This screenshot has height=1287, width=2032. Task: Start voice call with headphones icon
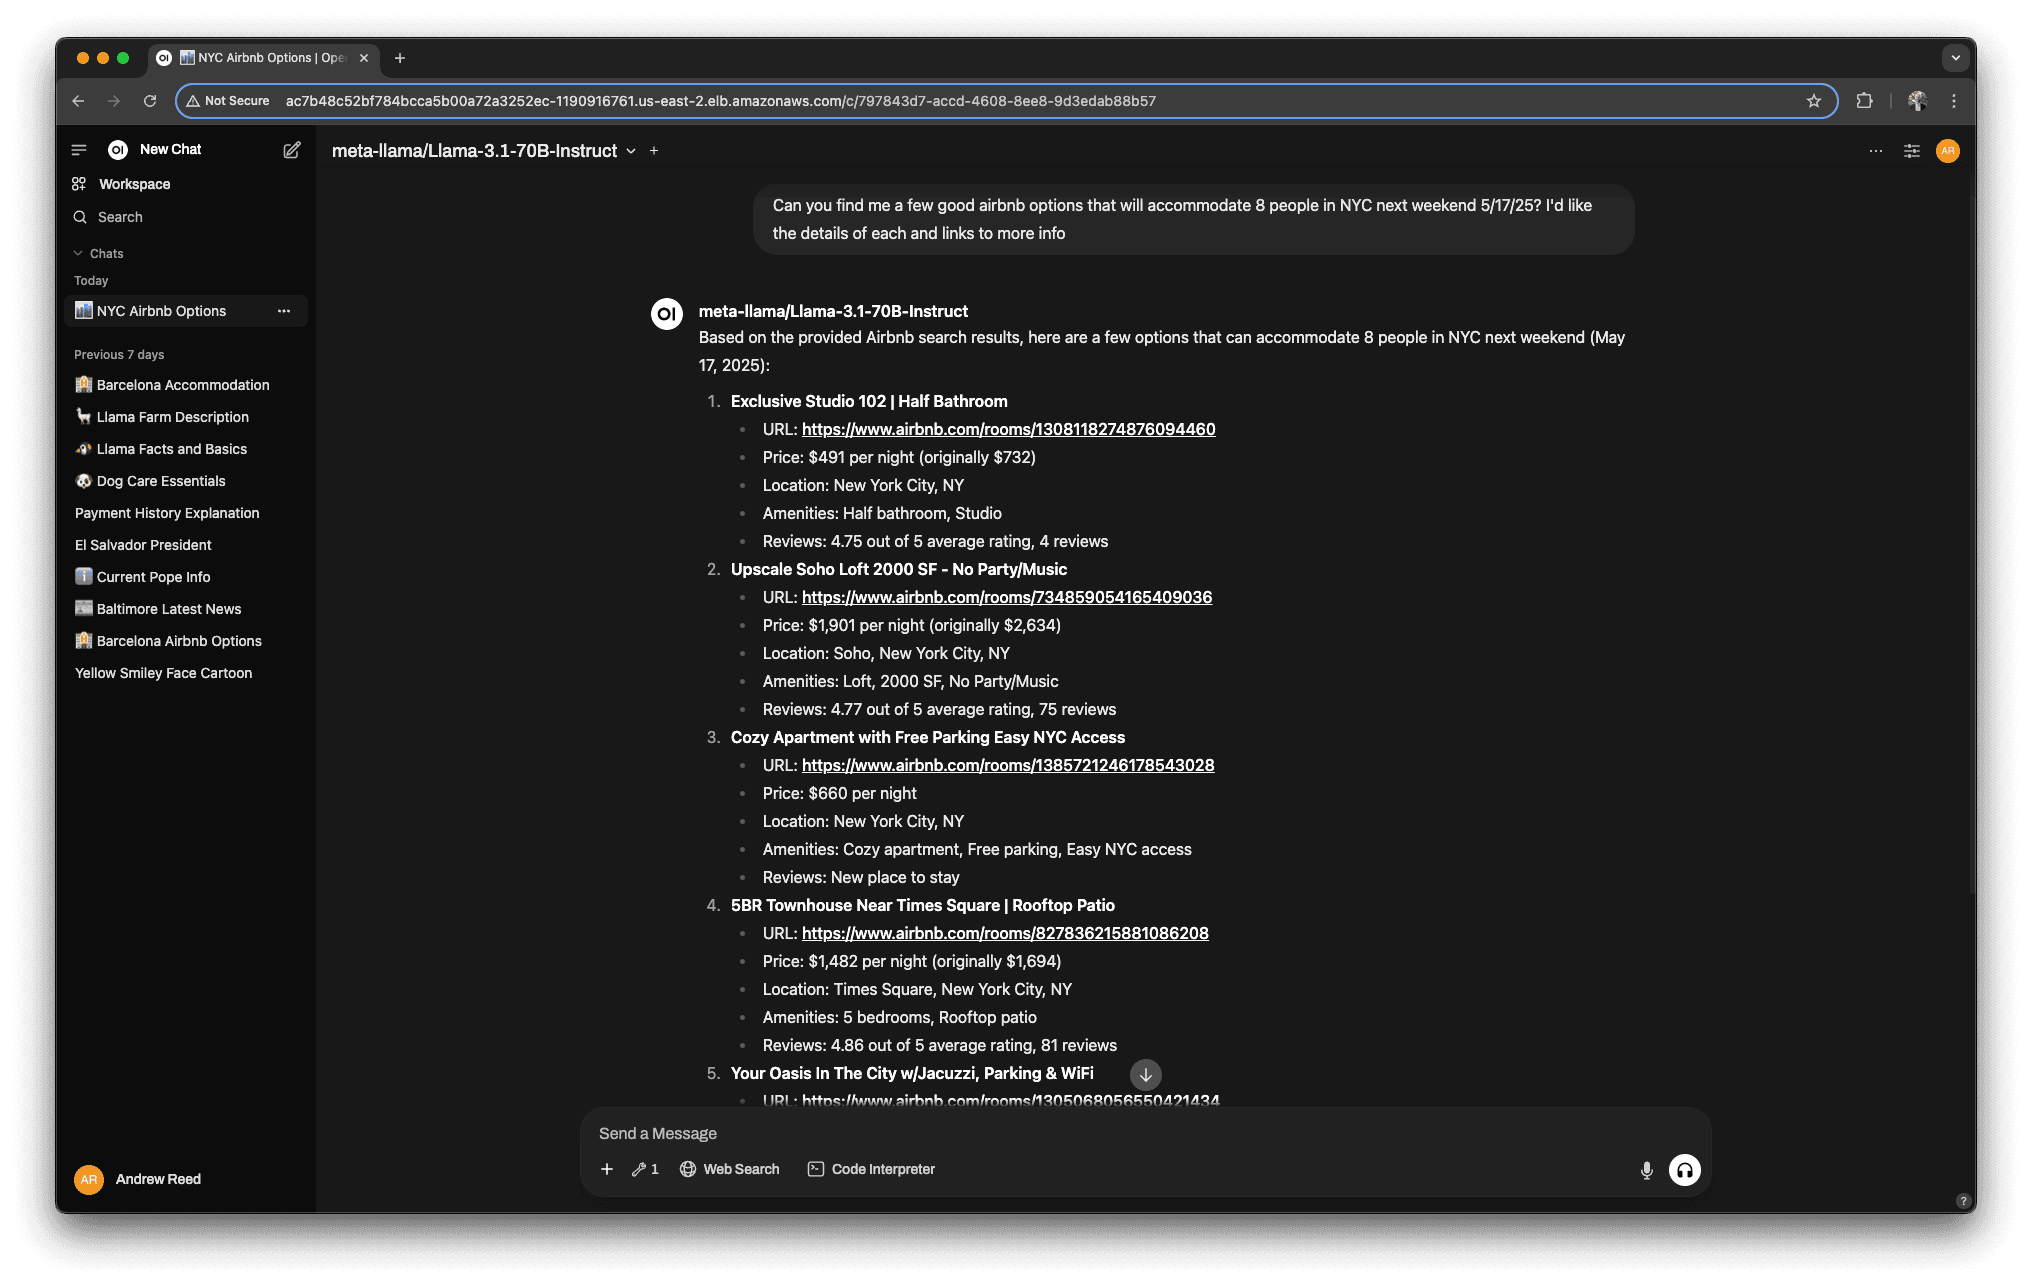click(x=1685, y=1170)
